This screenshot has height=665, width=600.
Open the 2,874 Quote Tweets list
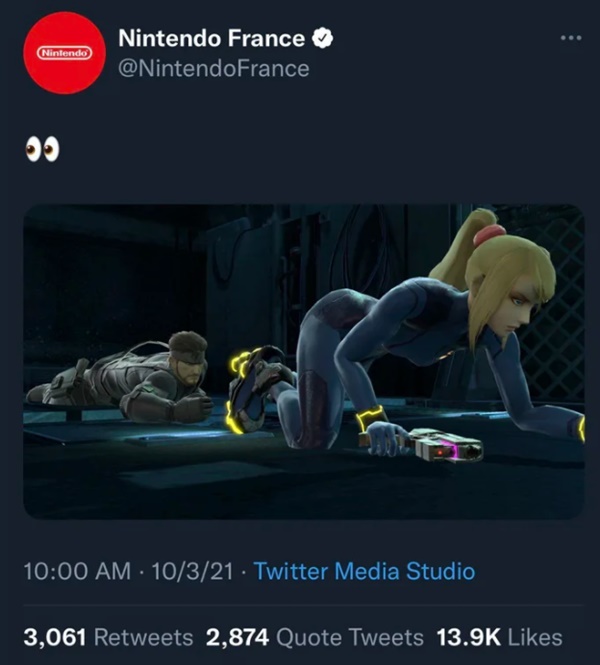tap(314, 637)
